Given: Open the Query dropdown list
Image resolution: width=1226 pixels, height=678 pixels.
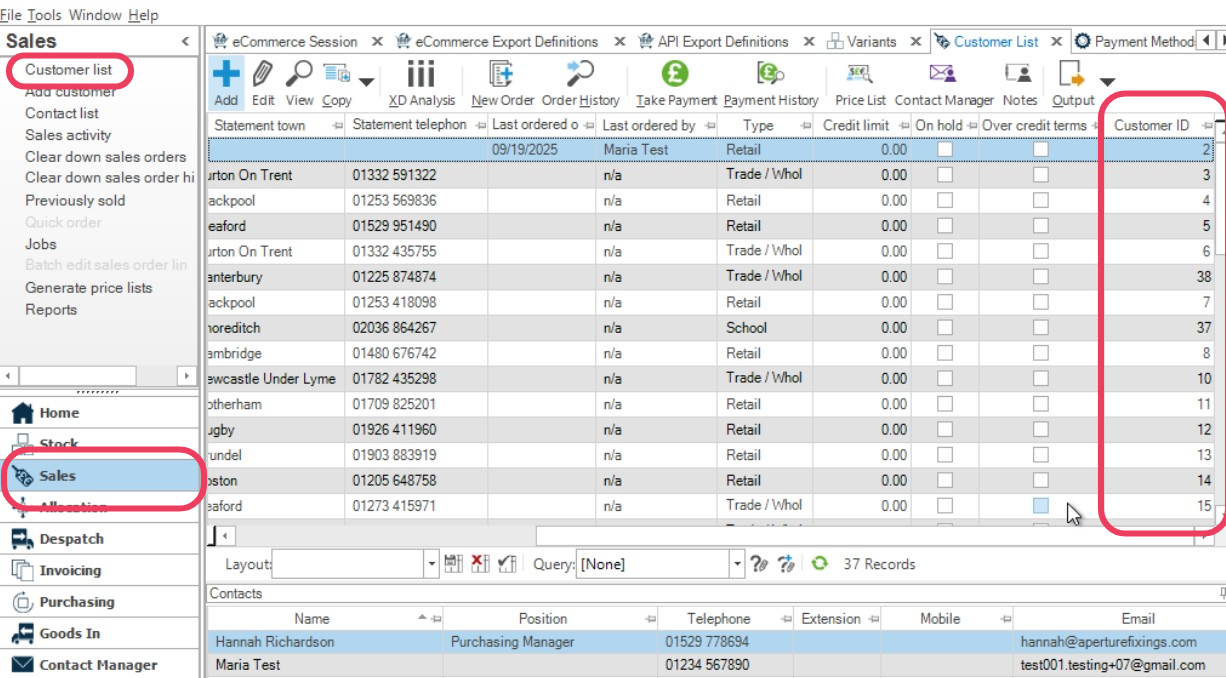Looking at the screenshot, I should (x=737, y=564).
